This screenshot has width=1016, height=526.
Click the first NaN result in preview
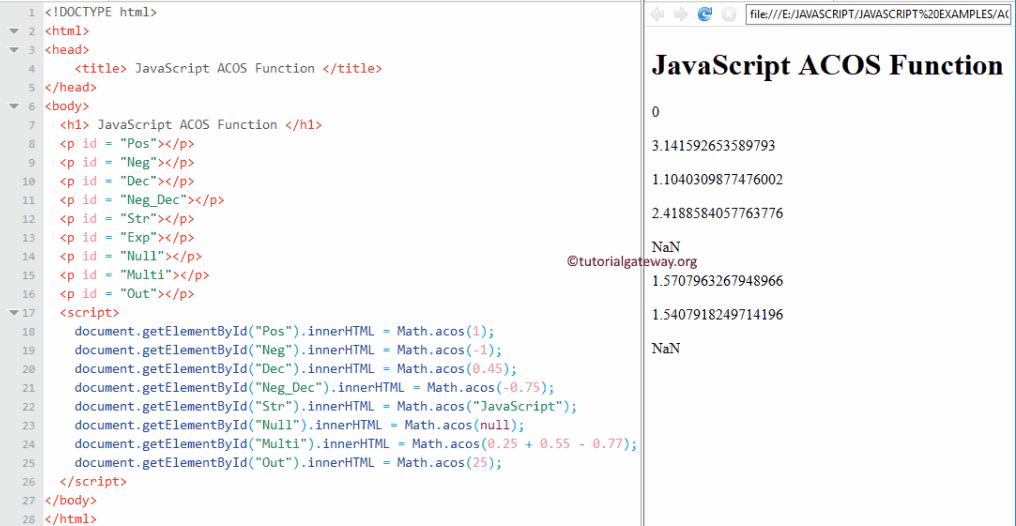[x=665, y=247]
